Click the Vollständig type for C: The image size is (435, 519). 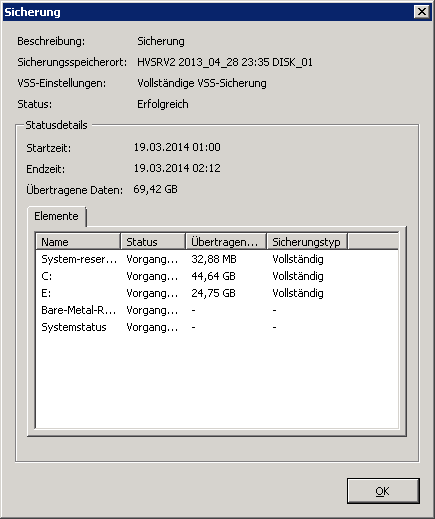(x=298, y=276)
